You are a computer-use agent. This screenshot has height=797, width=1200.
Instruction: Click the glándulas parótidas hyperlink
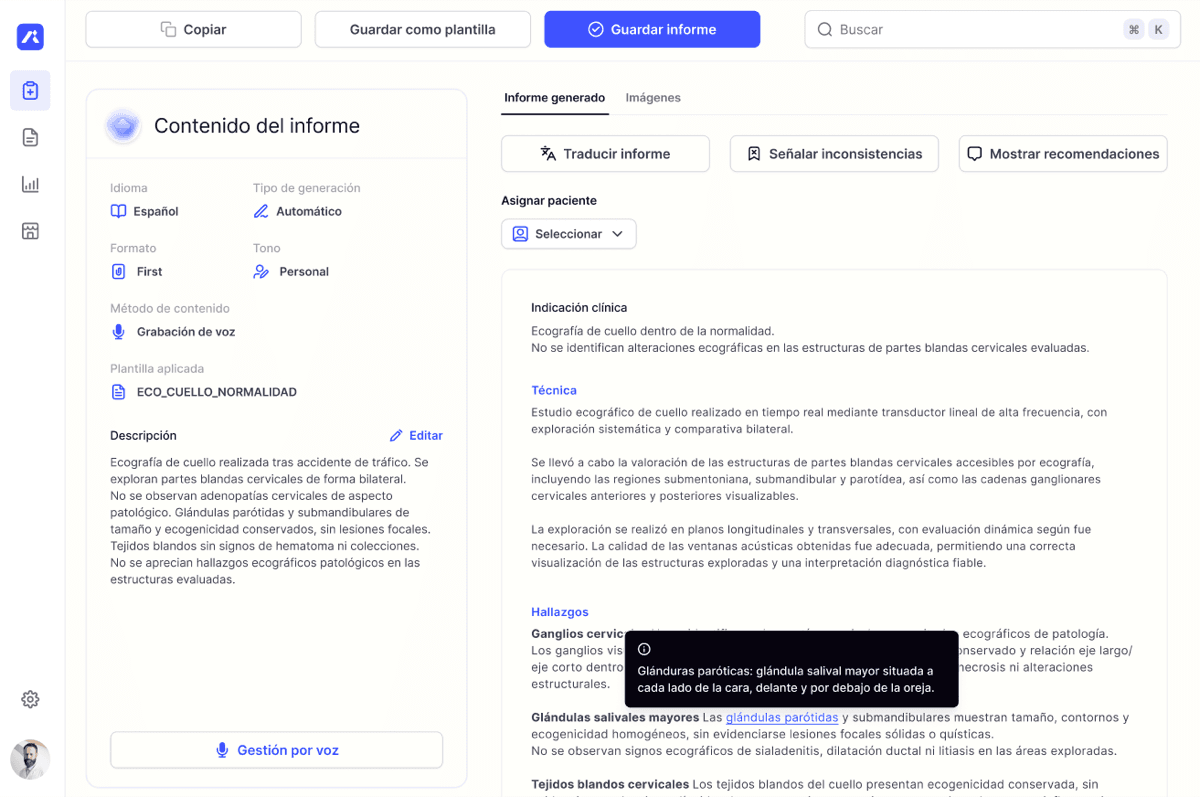click(x=782, y=717)
